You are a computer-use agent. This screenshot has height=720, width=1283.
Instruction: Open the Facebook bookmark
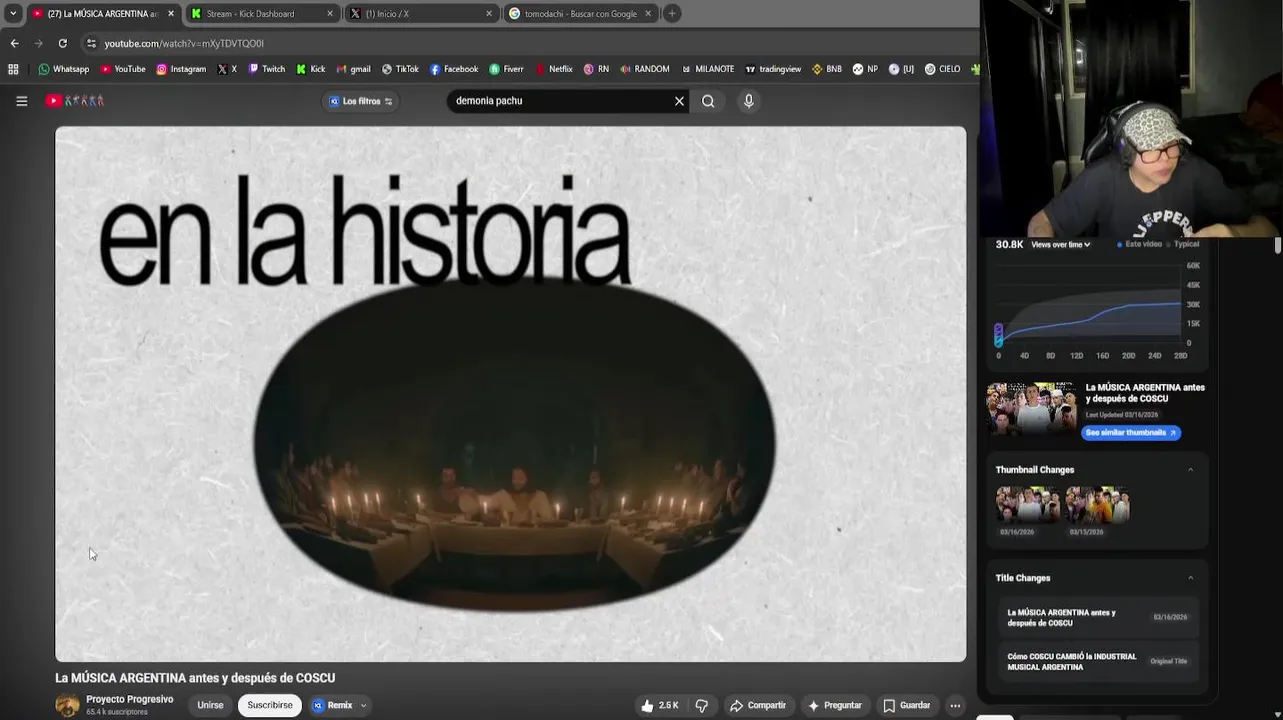tap(454, 69)
